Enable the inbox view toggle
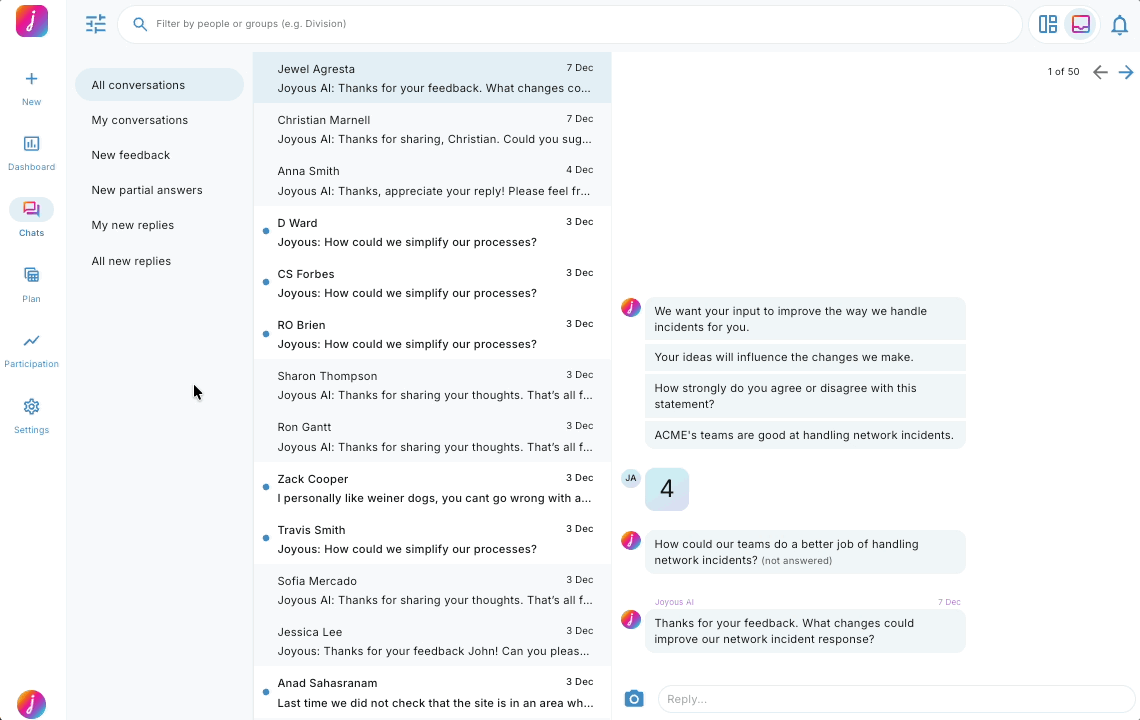This screenshot has height=720, width=1140. (x=1081, y=22)
